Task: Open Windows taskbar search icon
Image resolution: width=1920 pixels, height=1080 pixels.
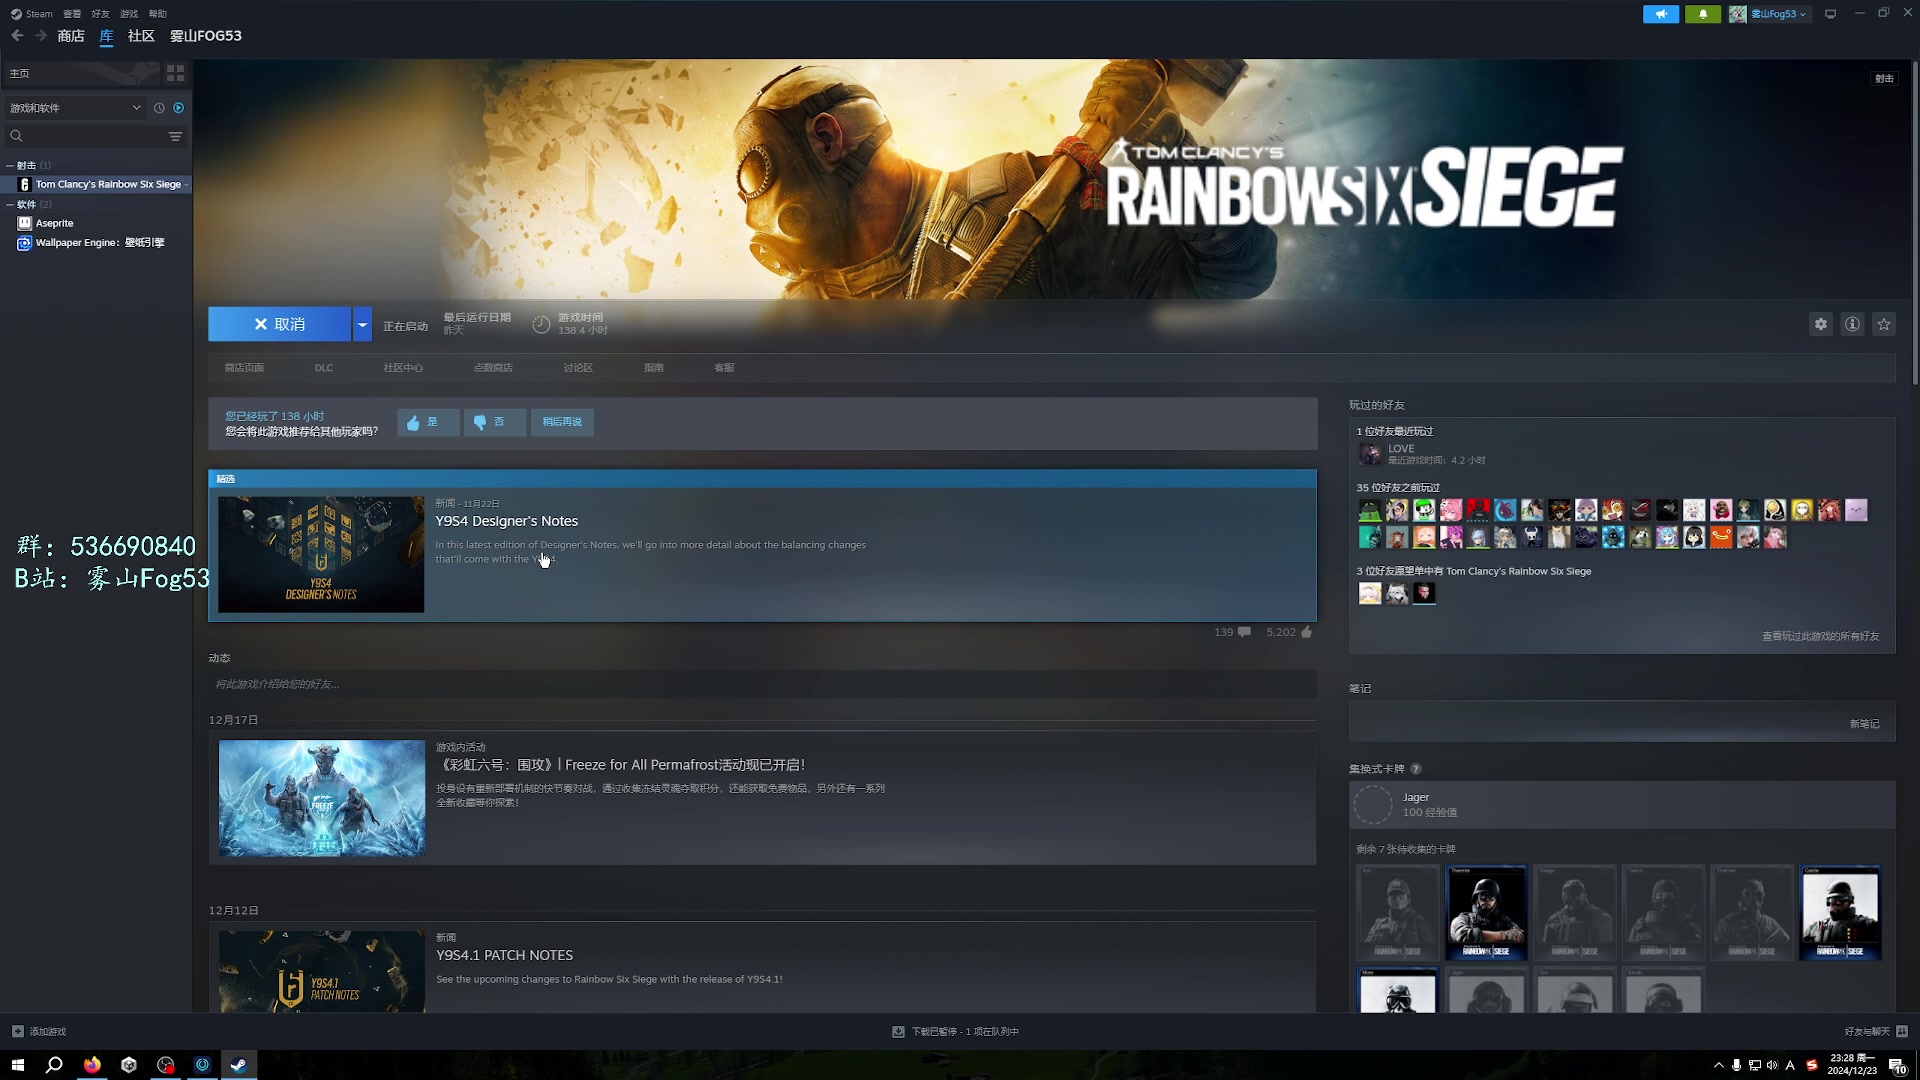Action: [54, 1065]
